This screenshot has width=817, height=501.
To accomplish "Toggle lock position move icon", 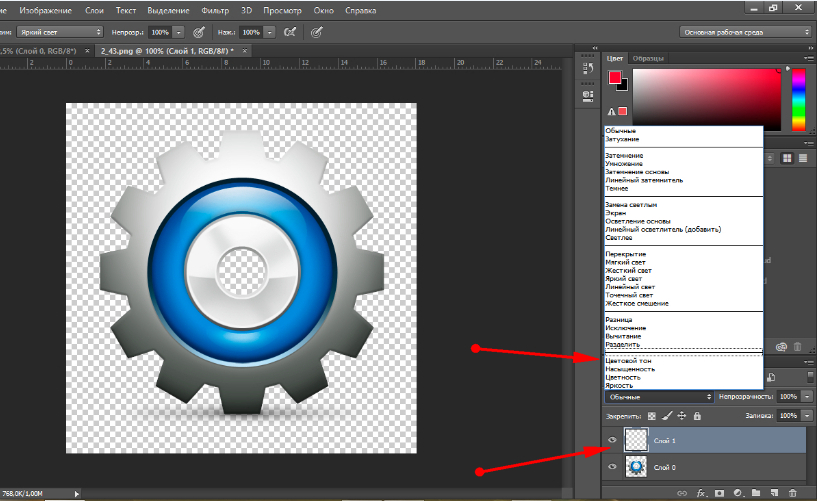I will [x=682, y=416].
